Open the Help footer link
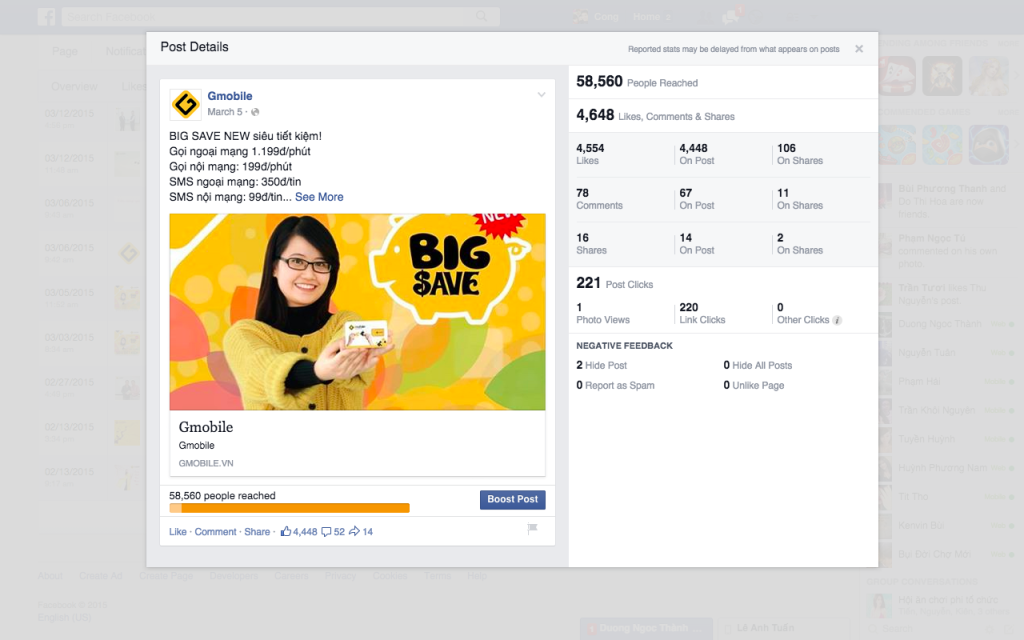The height and width of the screenshot is (640, 1024). 477,576
